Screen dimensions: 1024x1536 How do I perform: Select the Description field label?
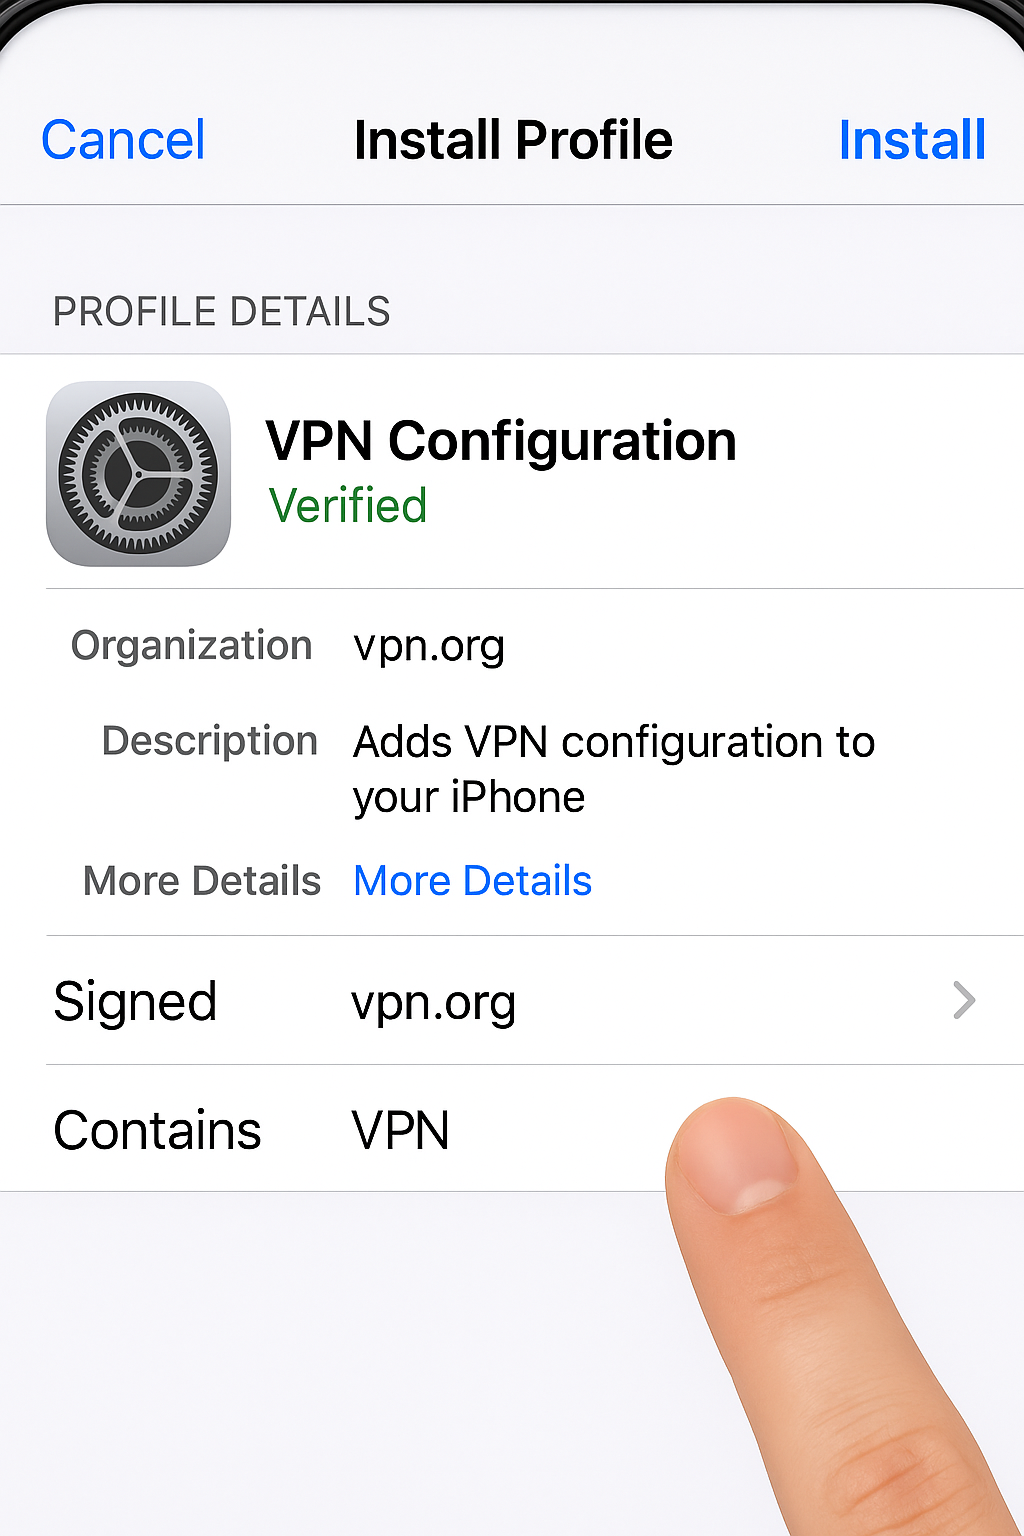click(x=210, y=741)
